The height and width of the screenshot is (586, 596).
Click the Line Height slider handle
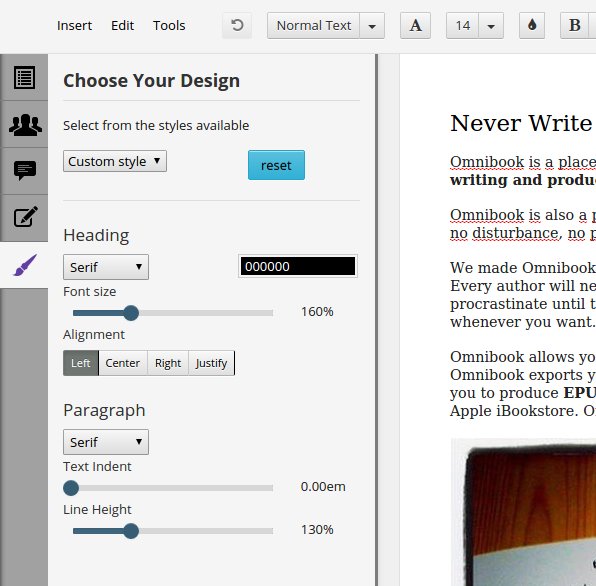click(131, 531)
